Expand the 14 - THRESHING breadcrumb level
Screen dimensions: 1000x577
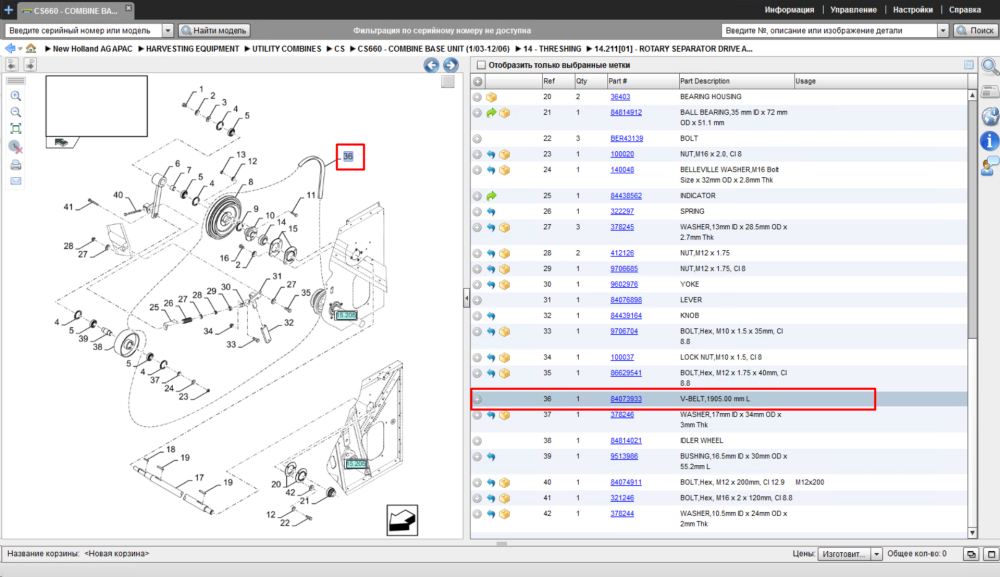tap(518, 49)
